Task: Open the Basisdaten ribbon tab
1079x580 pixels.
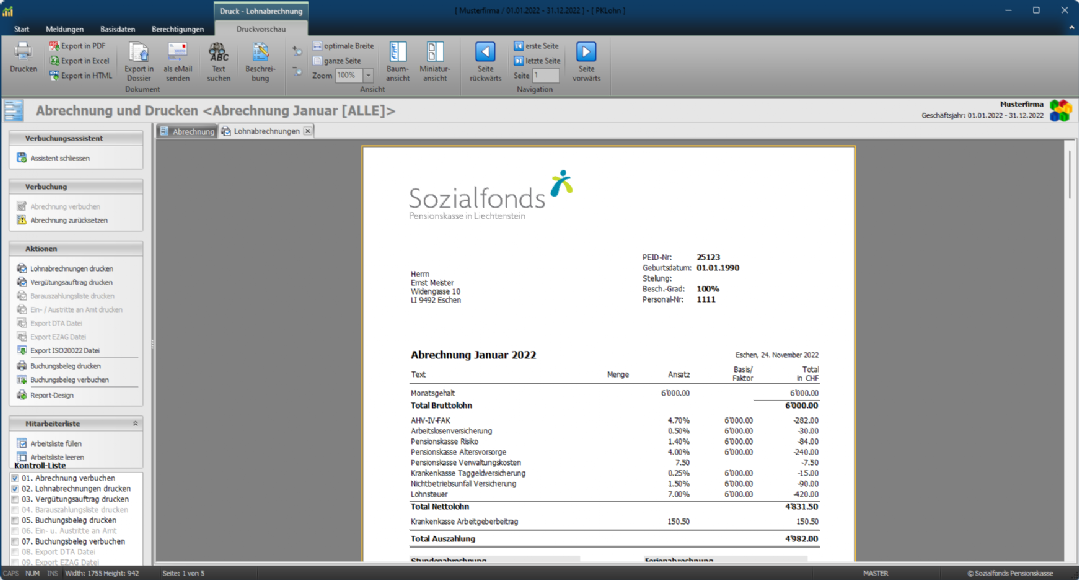Action: 118,29
